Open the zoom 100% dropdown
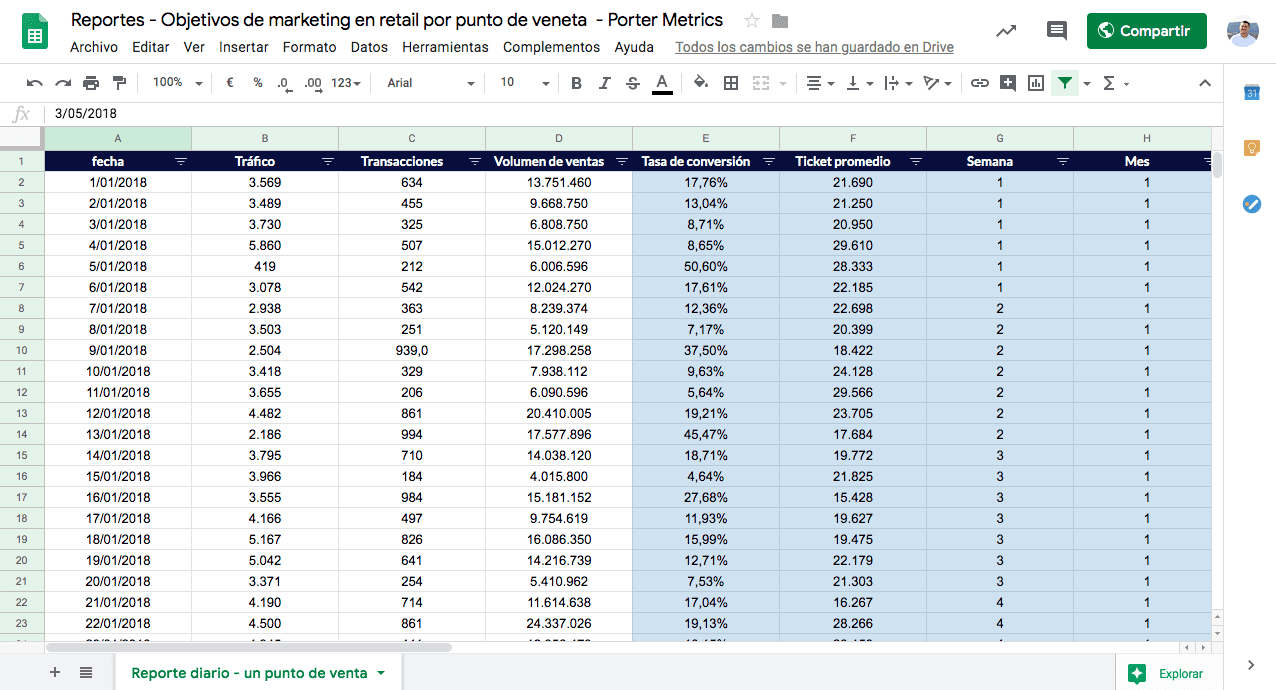The height and width of the screenshot is (690, 1276). [x=178, y=83]
